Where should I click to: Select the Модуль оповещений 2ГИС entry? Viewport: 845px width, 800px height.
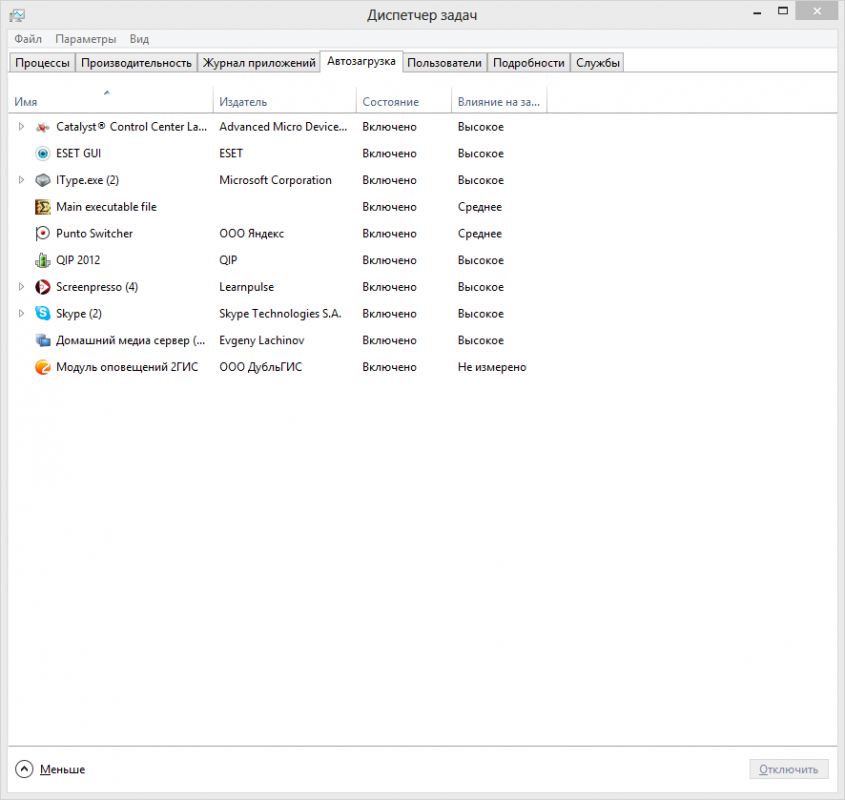pos(127,367)
